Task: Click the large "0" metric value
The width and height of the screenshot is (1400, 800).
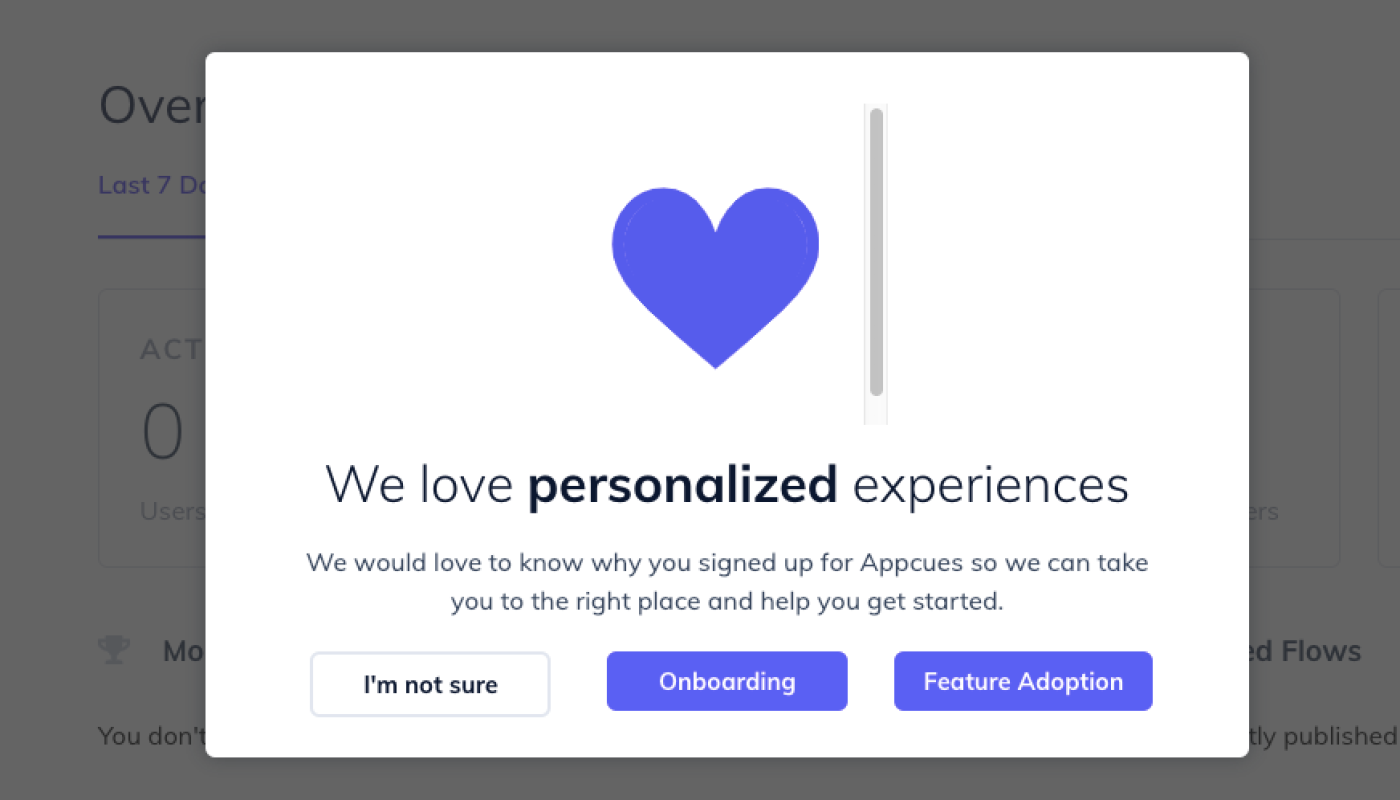Action: 163,434
